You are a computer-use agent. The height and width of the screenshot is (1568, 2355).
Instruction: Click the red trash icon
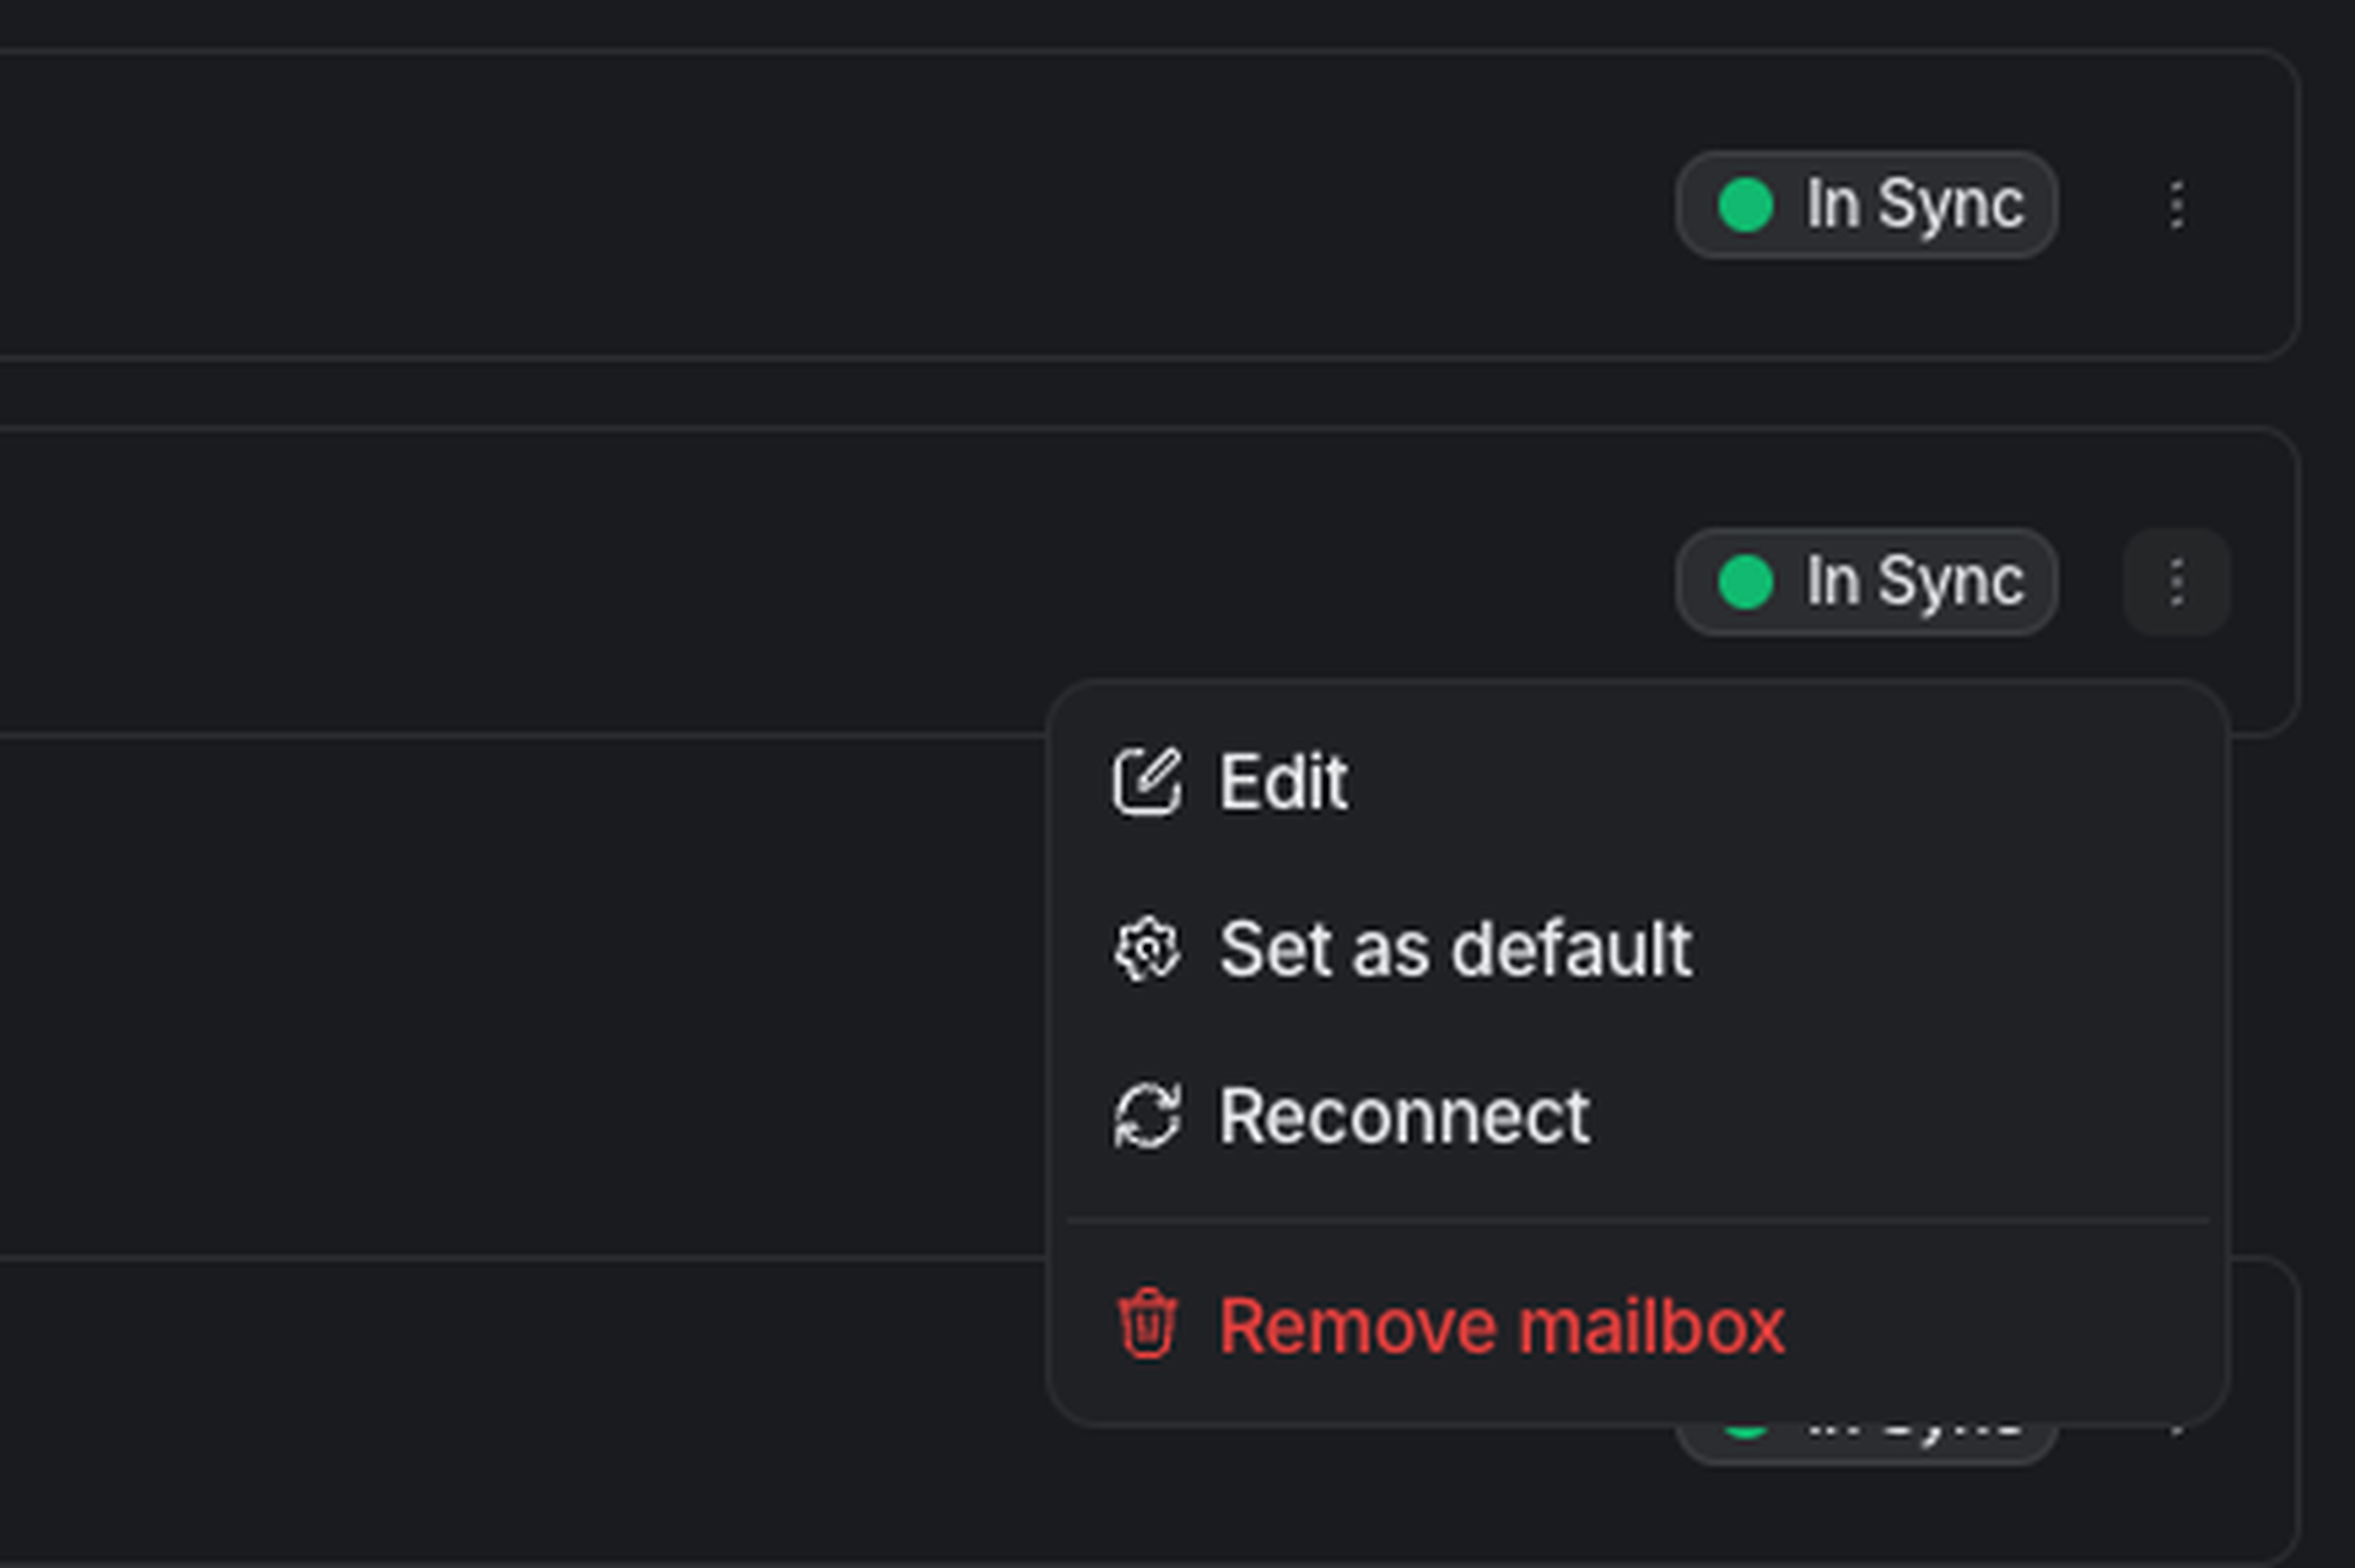[1147, 1326]
